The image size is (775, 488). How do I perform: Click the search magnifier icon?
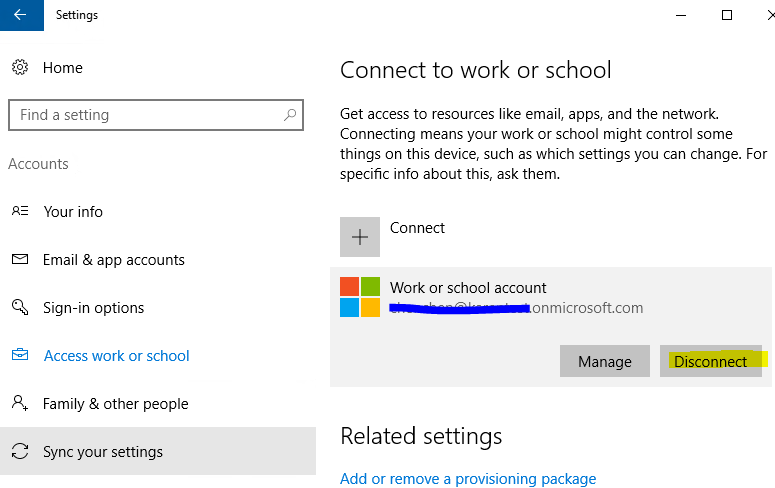[290, 115]
